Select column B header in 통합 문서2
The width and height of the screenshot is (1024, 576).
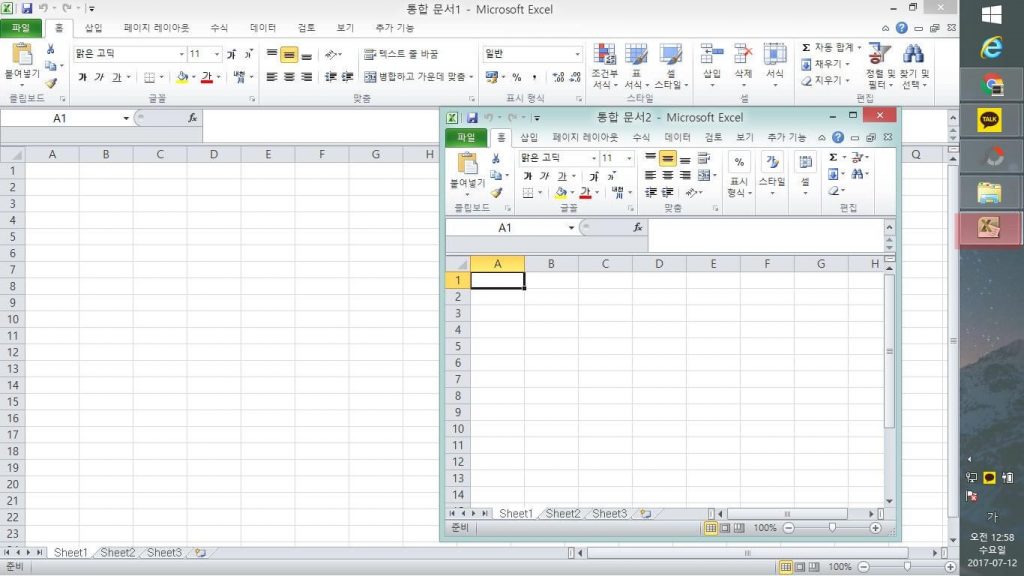[551, 264]
